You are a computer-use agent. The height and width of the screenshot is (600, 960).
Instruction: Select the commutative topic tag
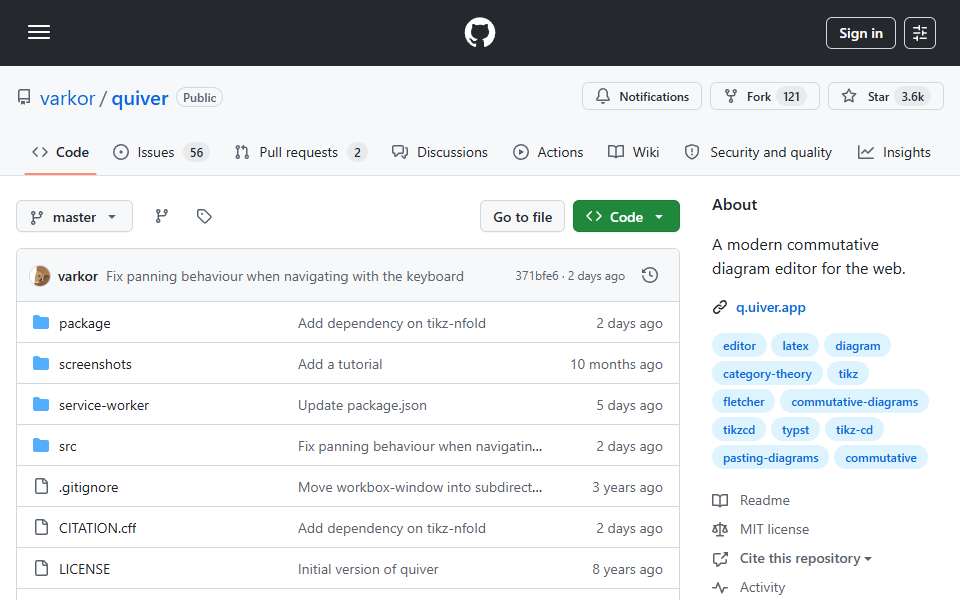pyautogui.click(x=880, y=459)
